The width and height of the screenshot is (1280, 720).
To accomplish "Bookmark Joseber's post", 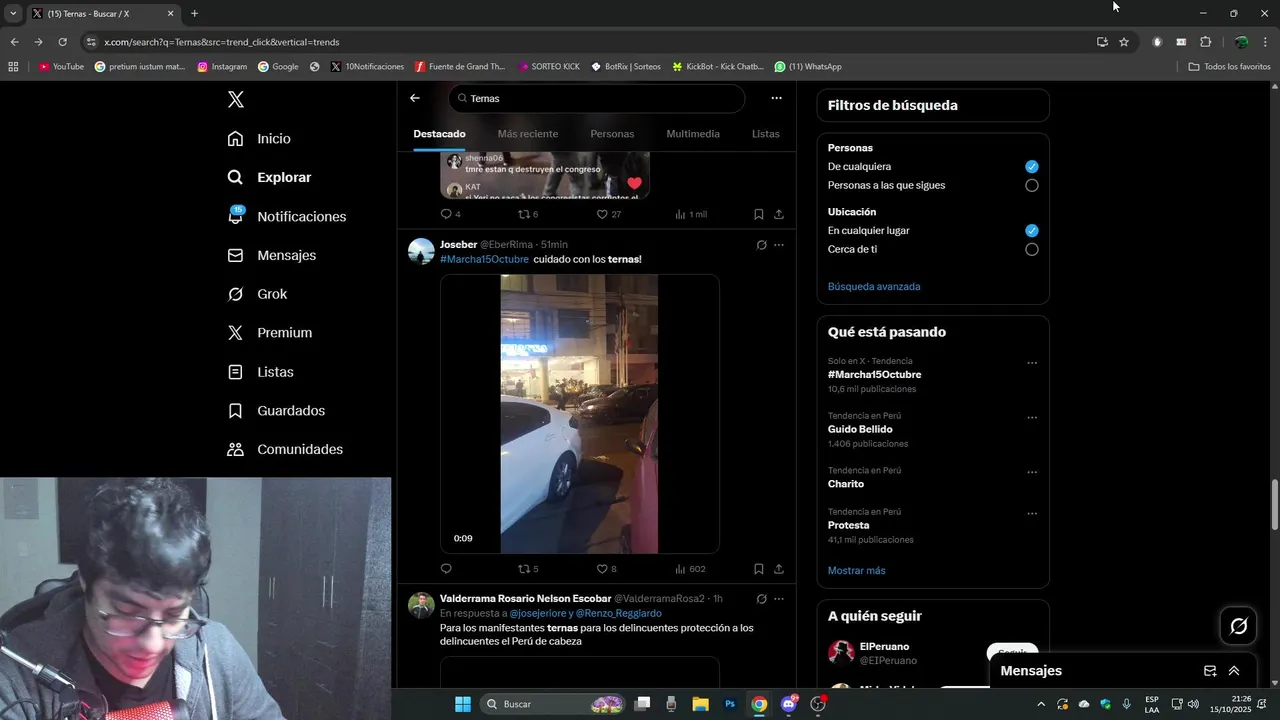I will pos(759,569).
